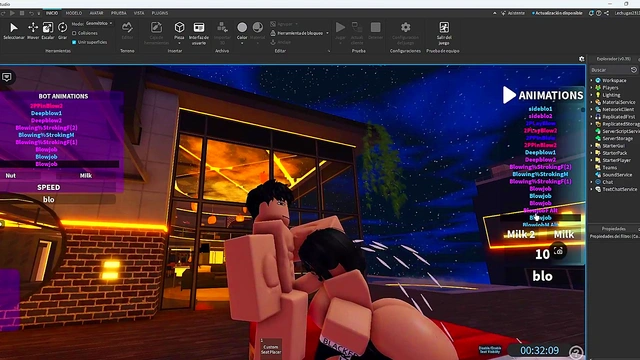Toggle the Colisiones checkbox

74,33
